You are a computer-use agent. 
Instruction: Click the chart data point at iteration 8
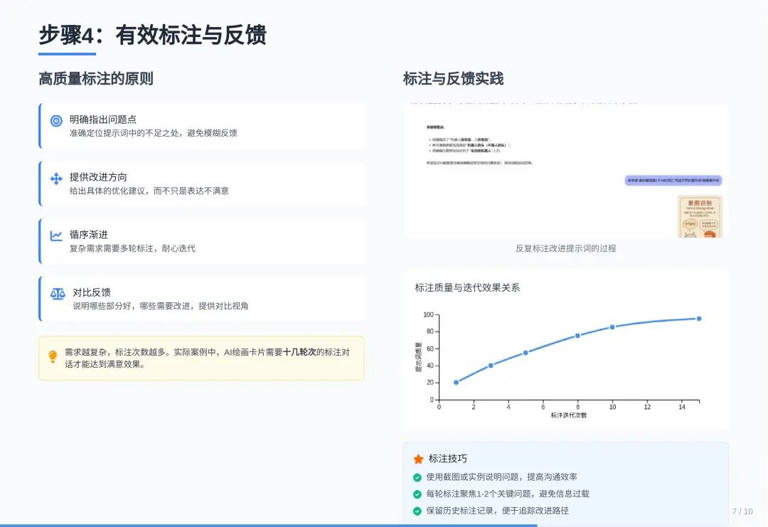[x=577, y=336]
